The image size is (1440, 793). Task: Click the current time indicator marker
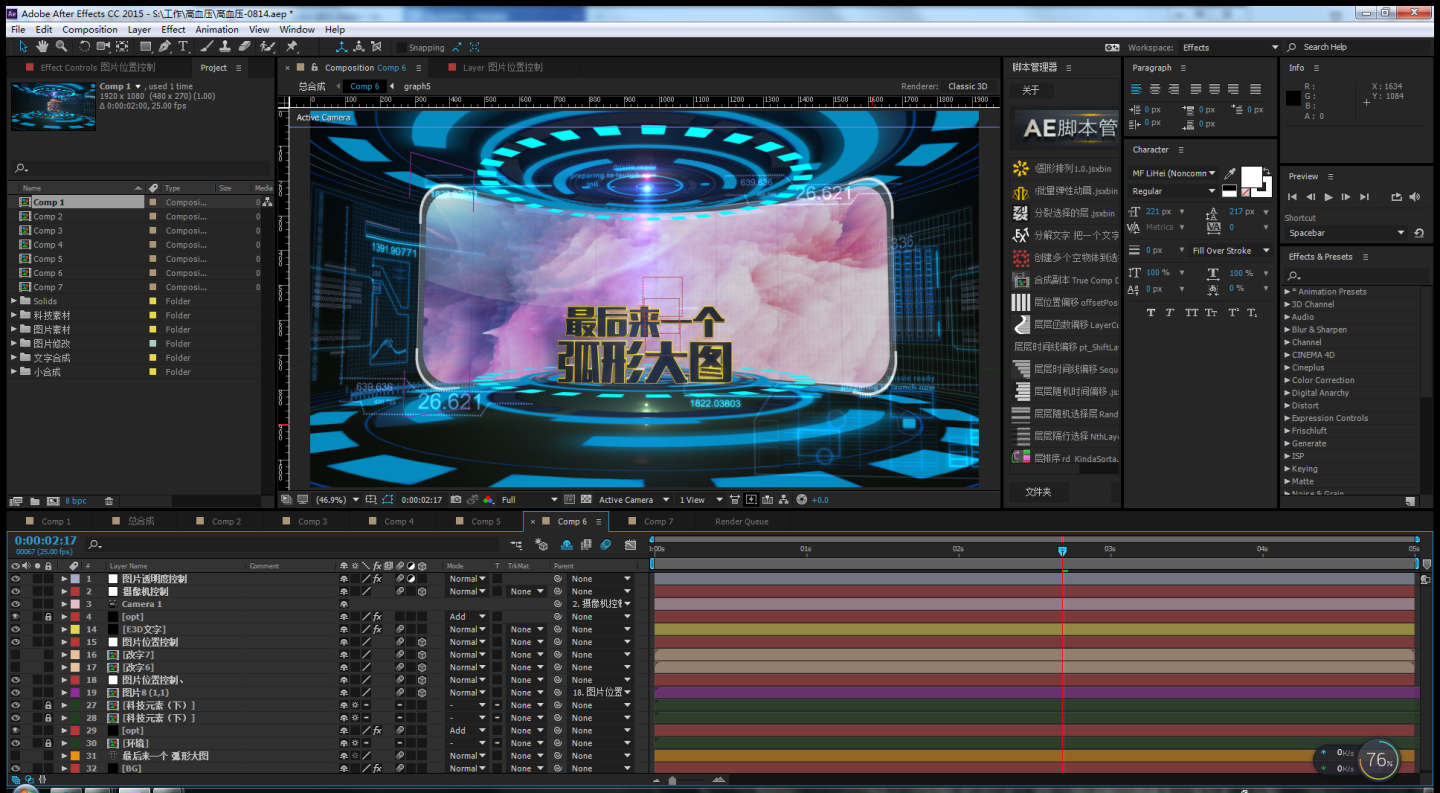pyautogui.click(x=1062, y=551)
